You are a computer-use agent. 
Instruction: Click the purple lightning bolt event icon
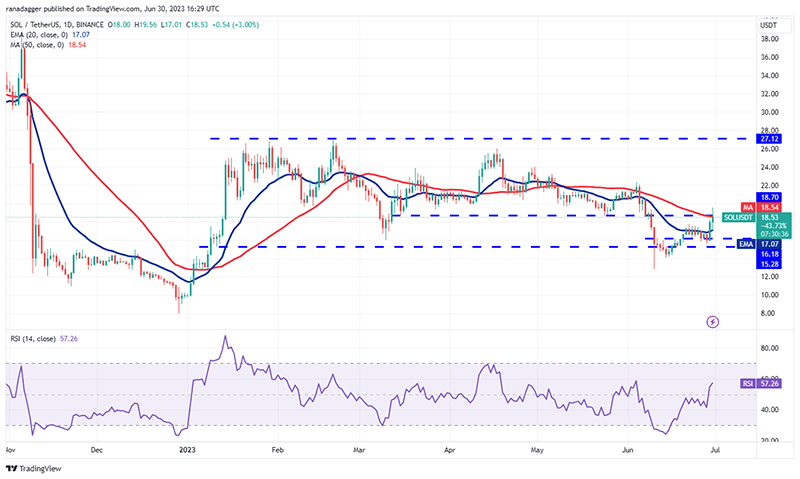pyautogui.click(x=713, y=322)
